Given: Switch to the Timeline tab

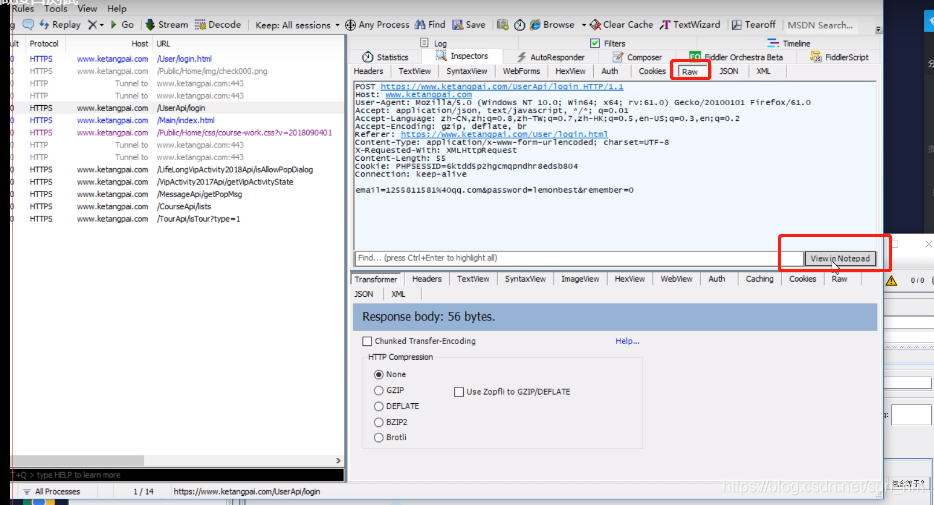Looking at the screenshot, I should pyautogui.click(x=789, y=43).
